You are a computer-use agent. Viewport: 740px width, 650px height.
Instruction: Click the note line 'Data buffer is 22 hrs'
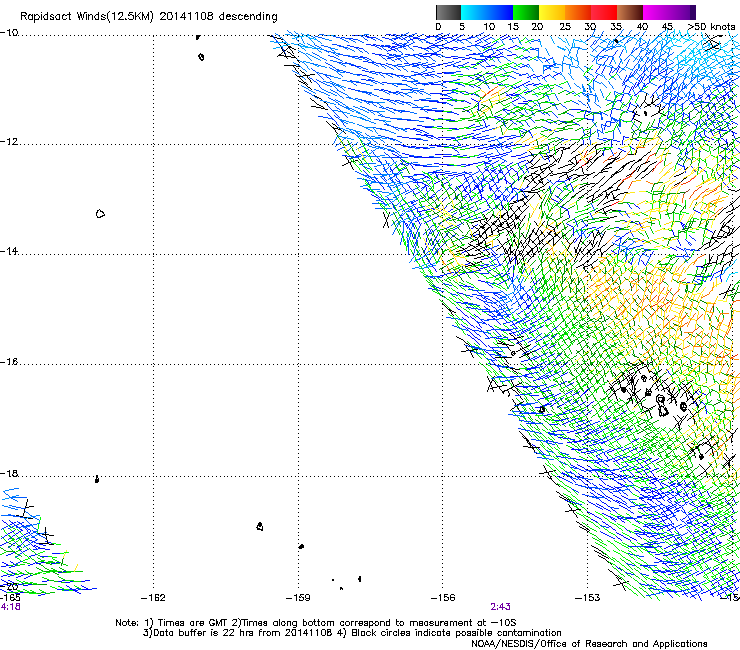point(204,633)
